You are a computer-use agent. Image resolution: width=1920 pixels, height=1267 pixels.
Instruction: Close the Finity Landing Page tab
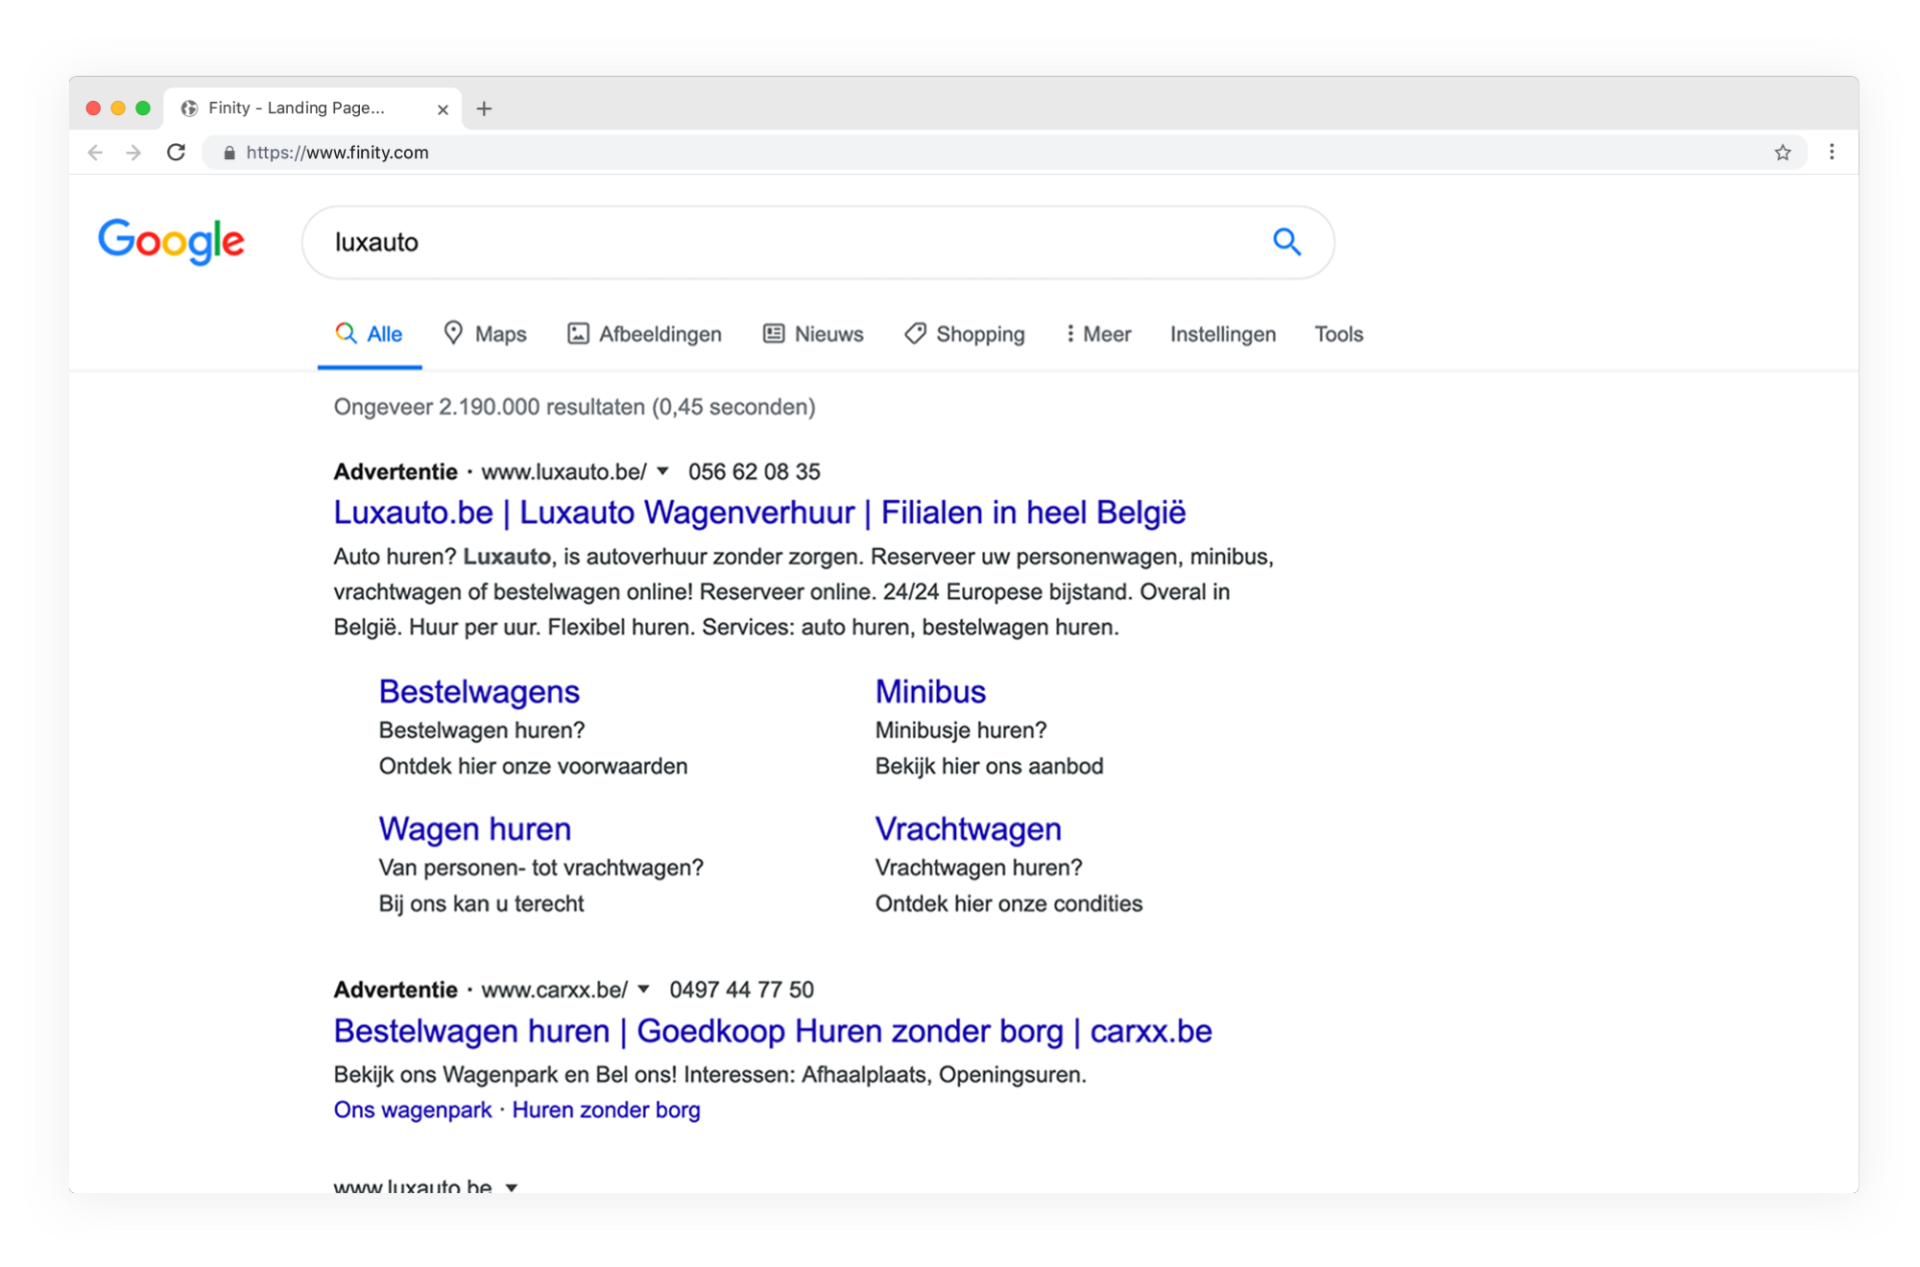pyautogui.click(x=442, y=109)
